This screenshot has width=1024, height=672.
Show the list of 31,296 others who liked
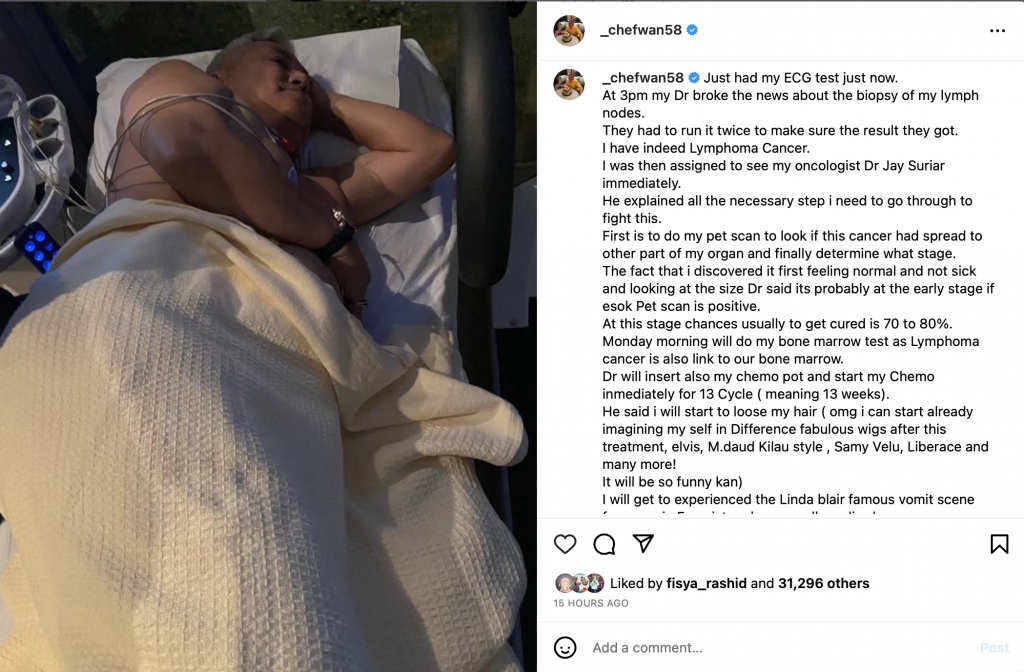click(824, 583)
